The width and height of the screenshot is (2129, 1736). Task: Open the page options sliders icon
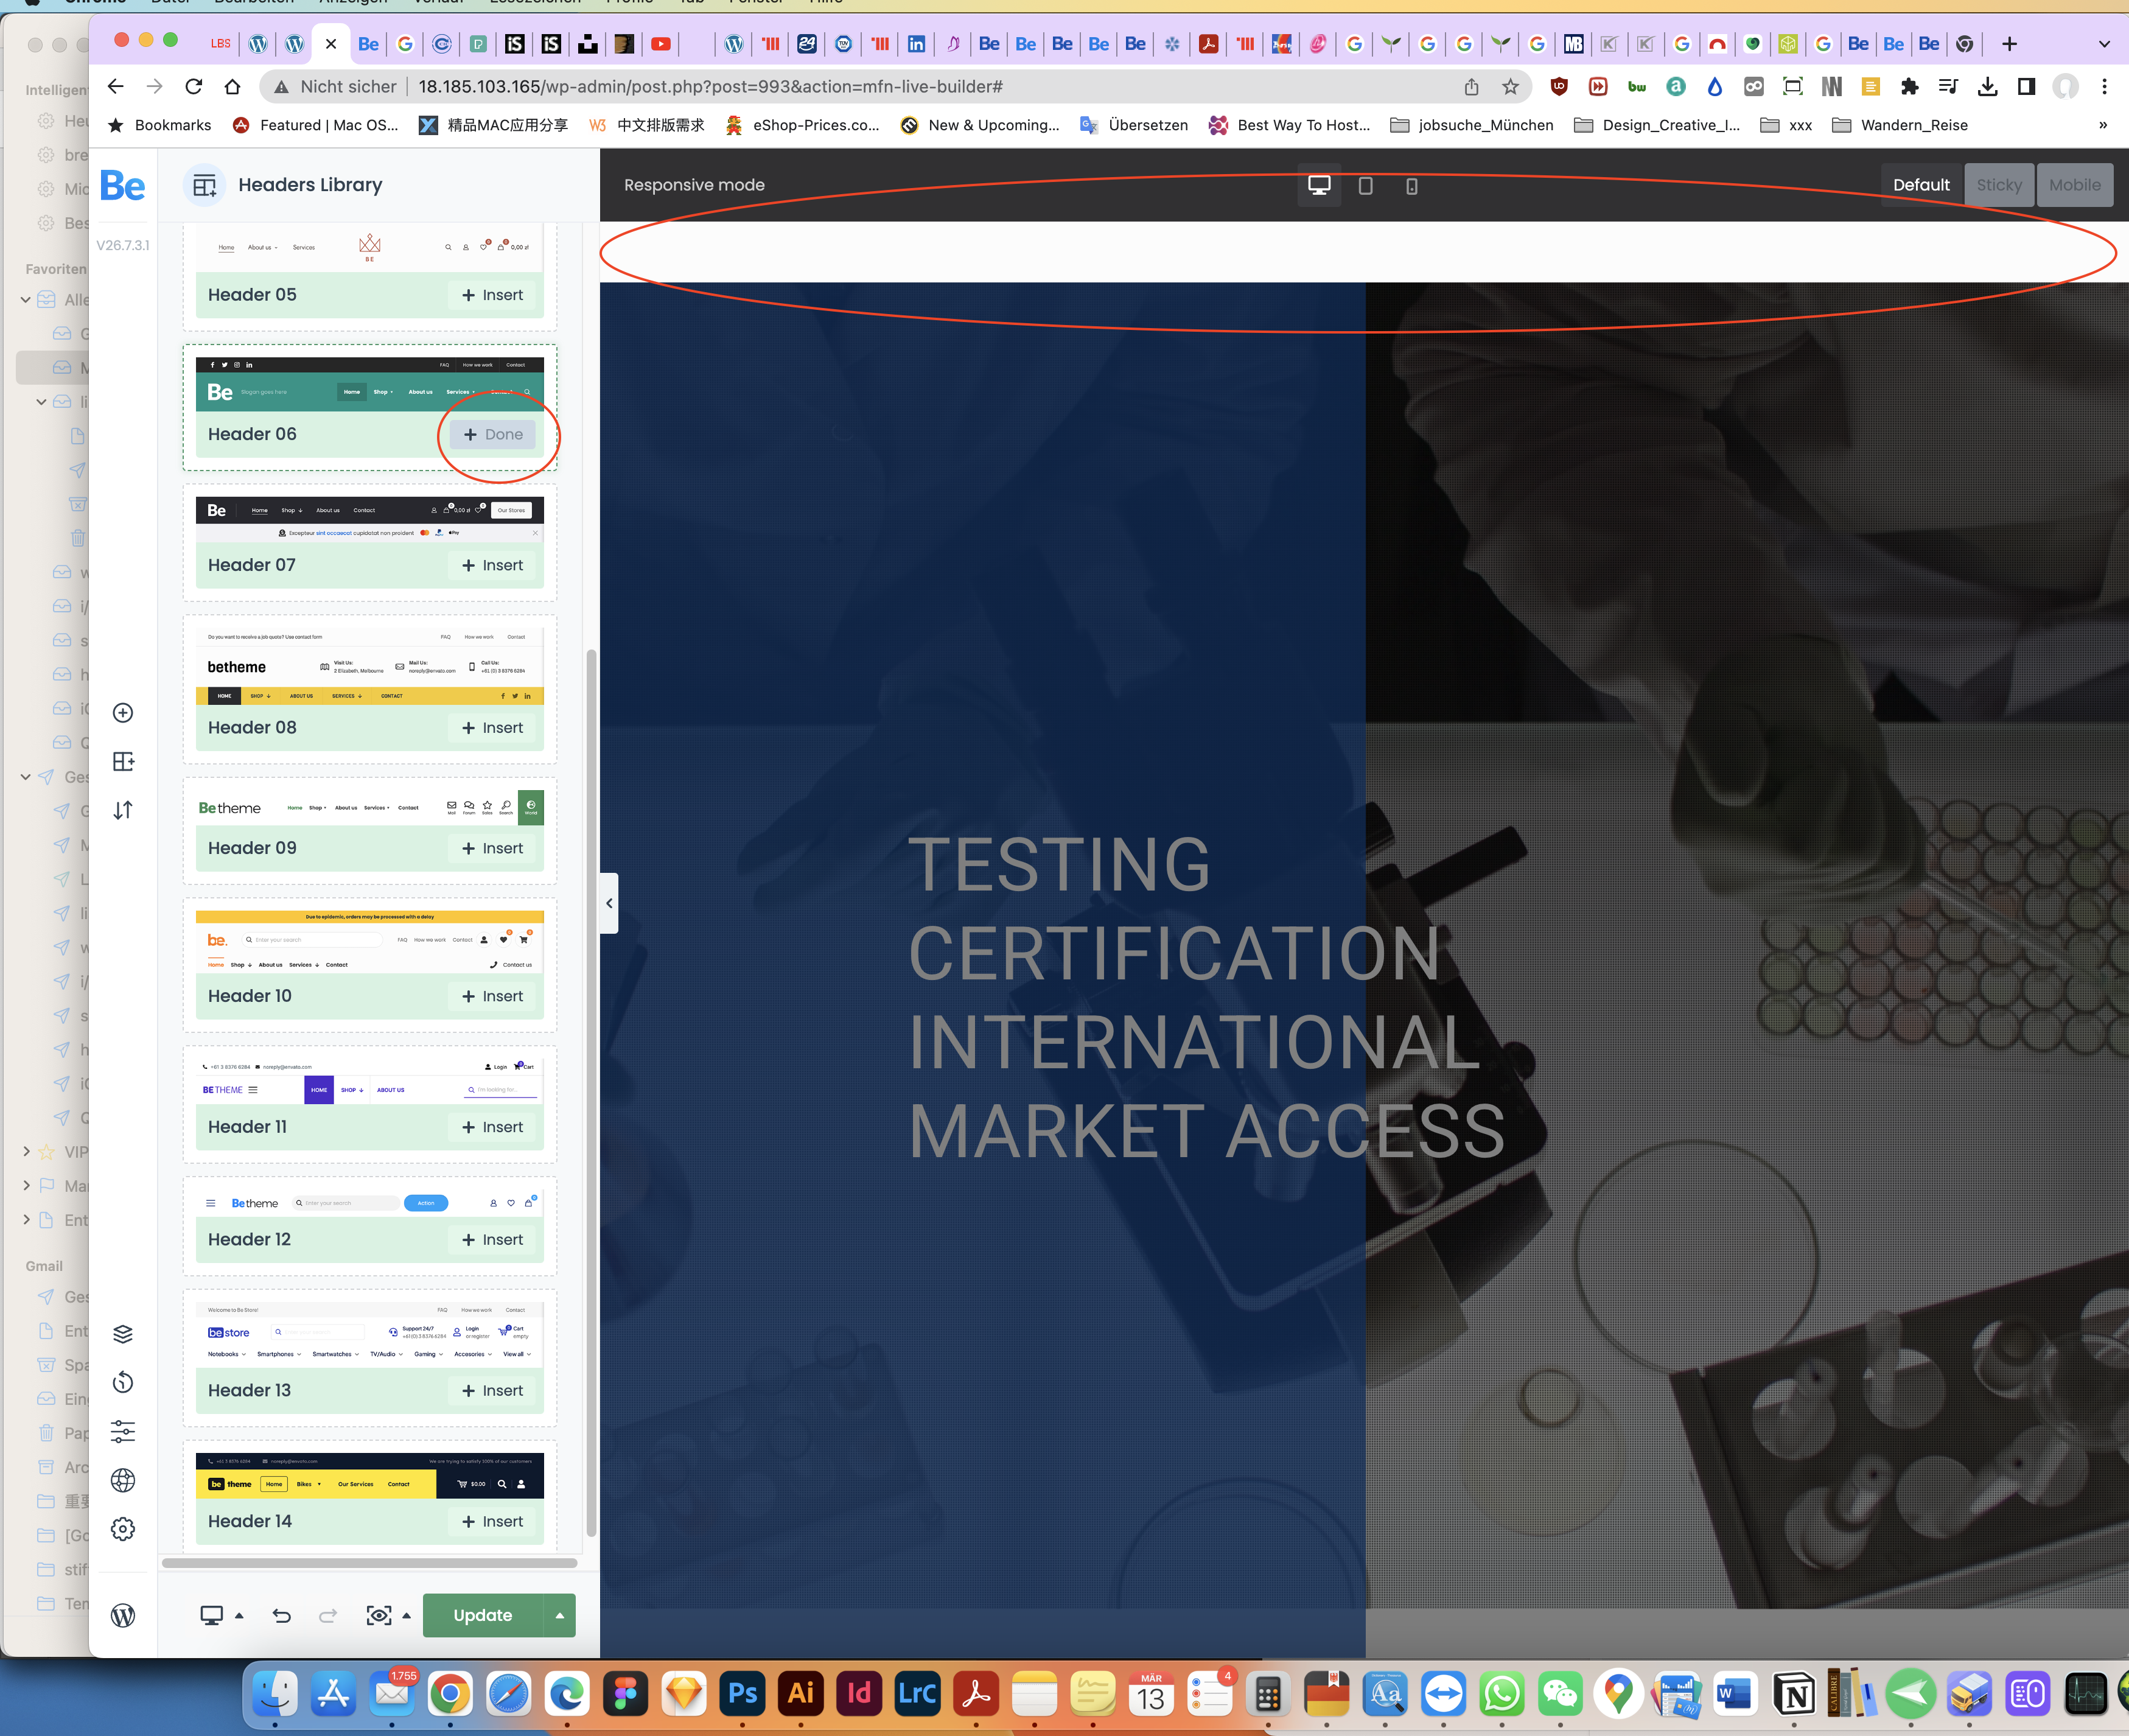tap(123, 1432)
